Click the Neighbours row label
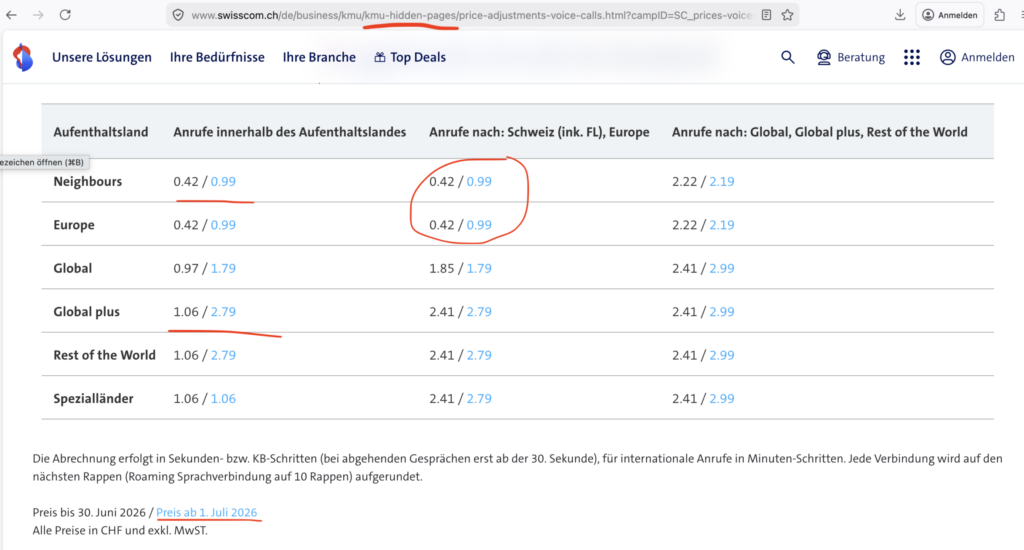Viewport: 1024px width, 550px height. pyautogui.click(x=88, y=182)
